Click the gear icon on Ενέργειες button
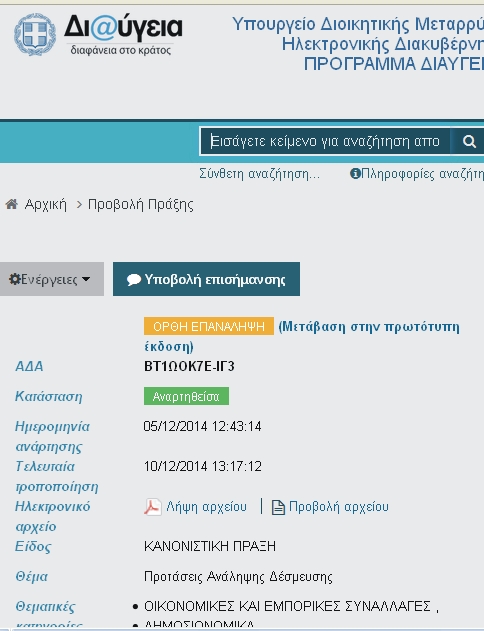Screen dimensions: 484x631 [14, 279]
